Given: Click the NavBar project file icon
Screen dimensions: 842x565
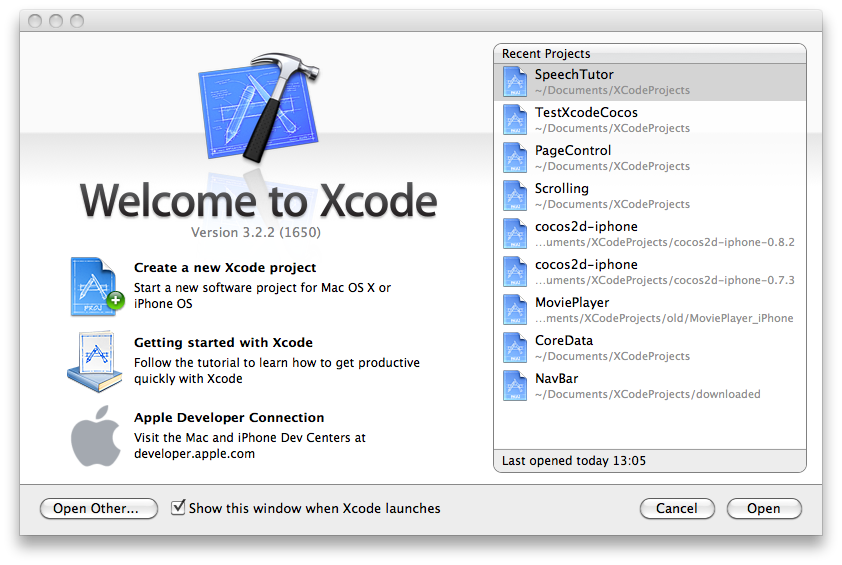Looking at the screenshot, I should (514, 386).
